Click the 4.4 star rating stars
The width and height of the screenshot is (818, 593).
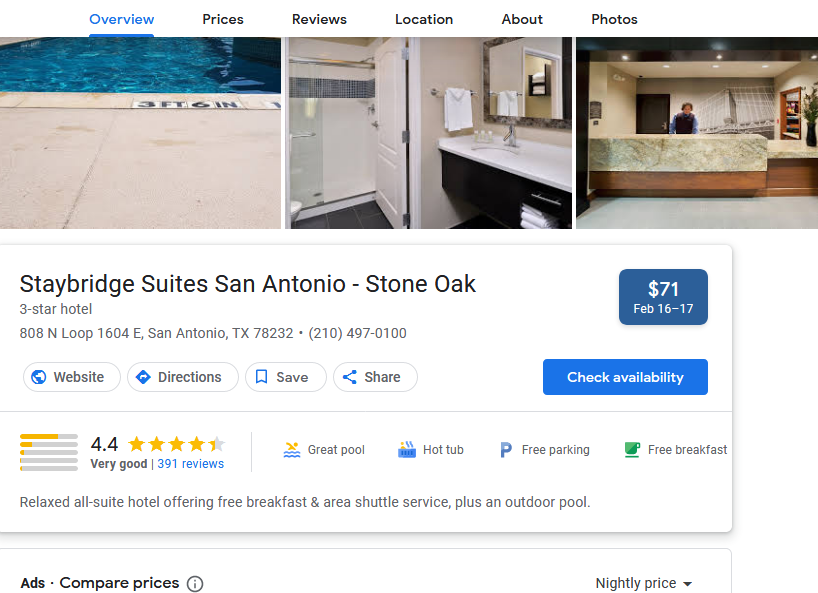[176, 444]
